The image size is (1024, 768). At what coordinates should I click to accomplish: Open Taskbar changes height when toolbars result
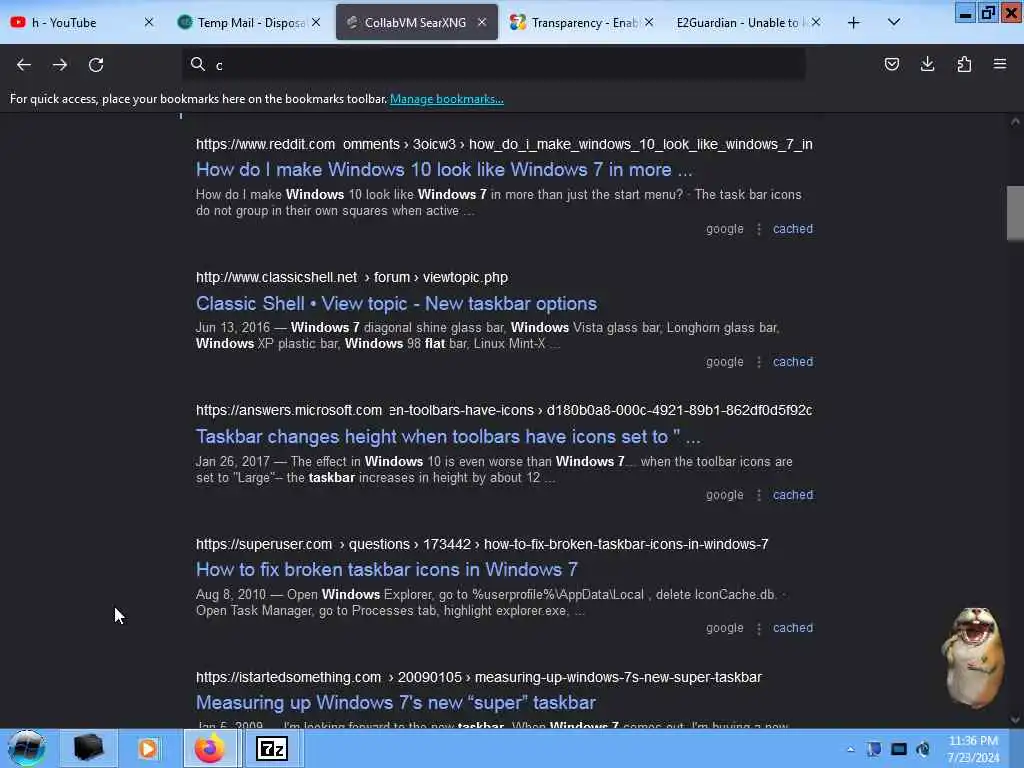click(448, 436)
